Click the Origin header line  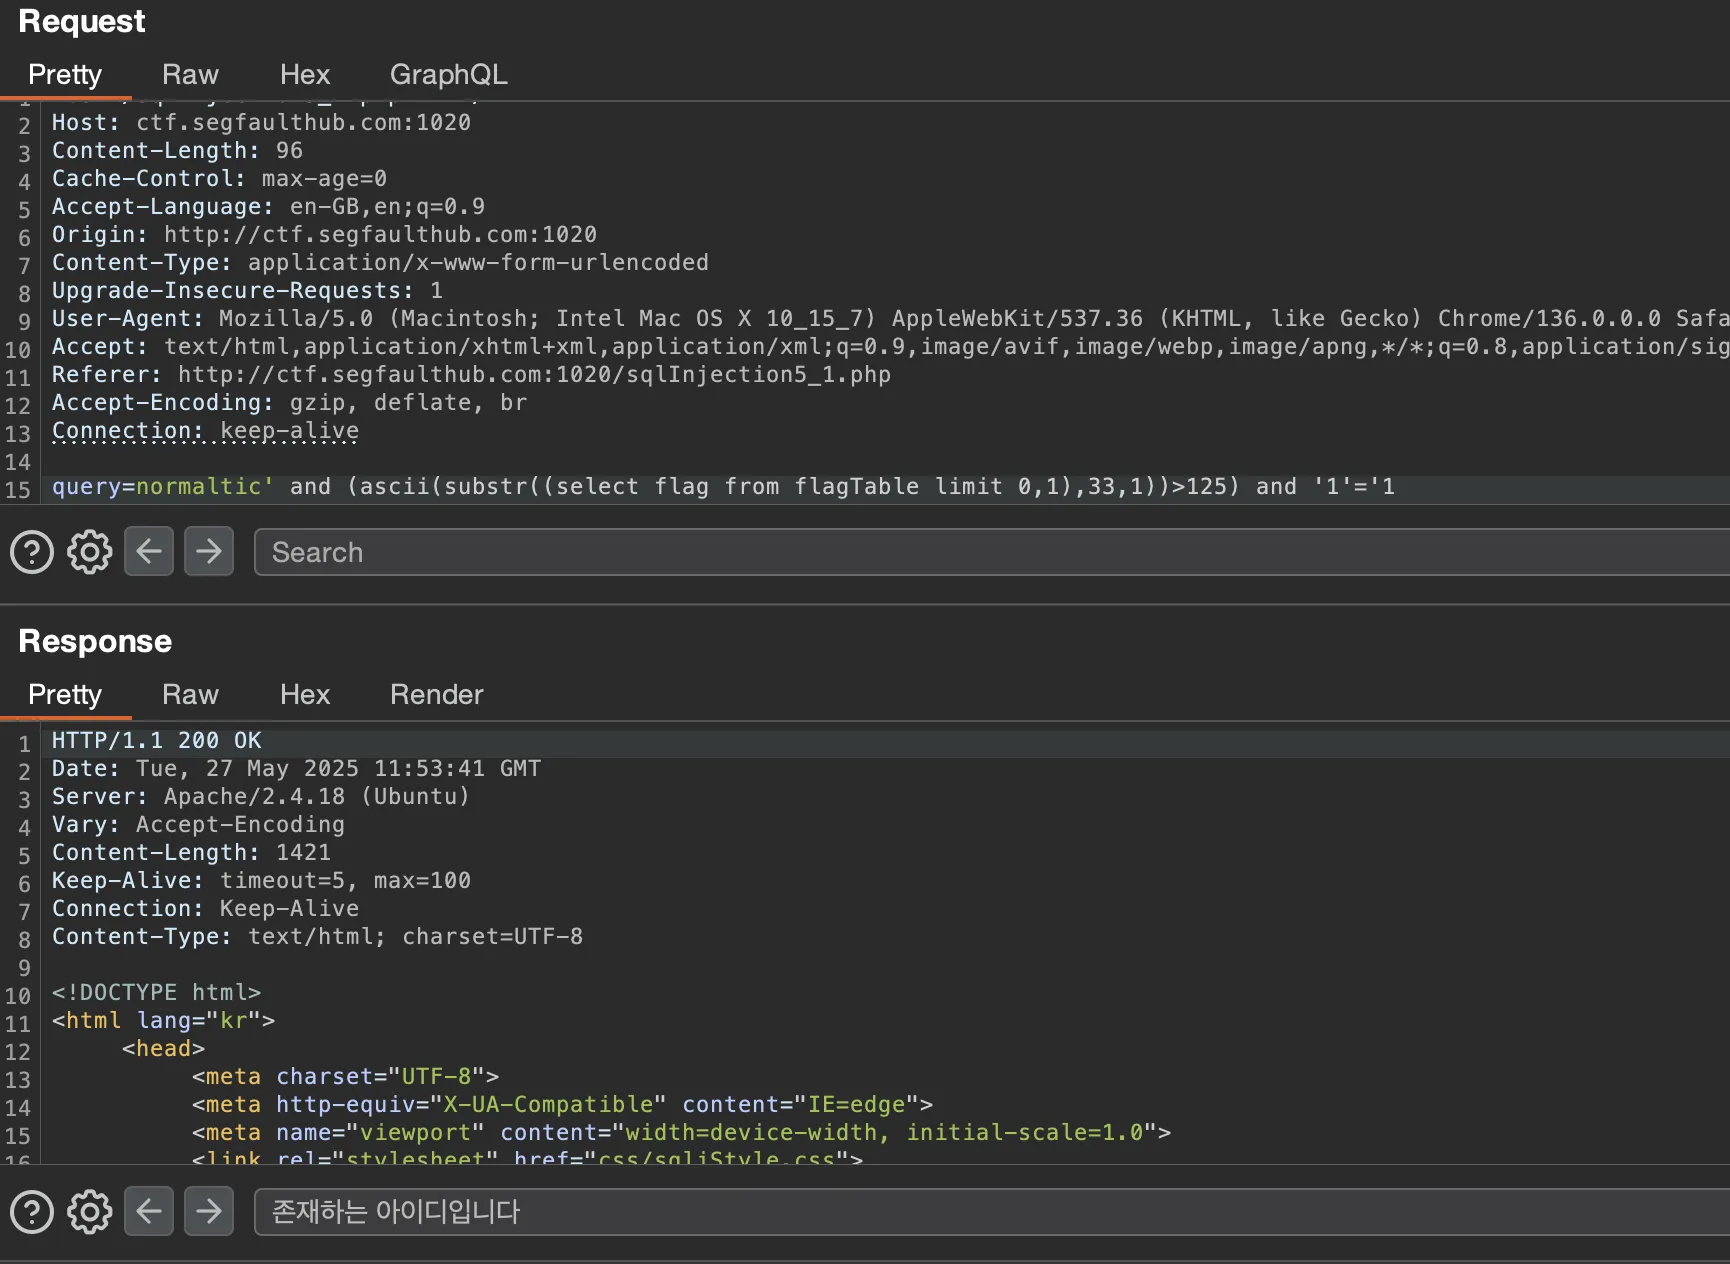[x=324, y=234]
